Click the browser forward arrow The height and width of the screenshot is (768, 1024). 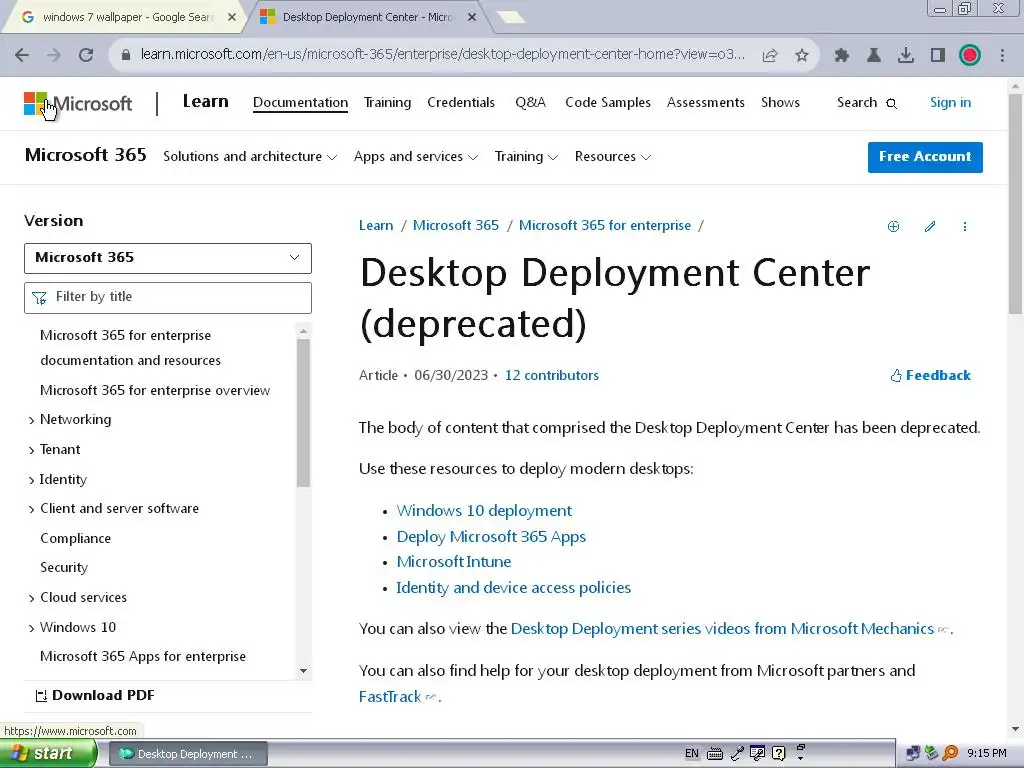[54, 55]
